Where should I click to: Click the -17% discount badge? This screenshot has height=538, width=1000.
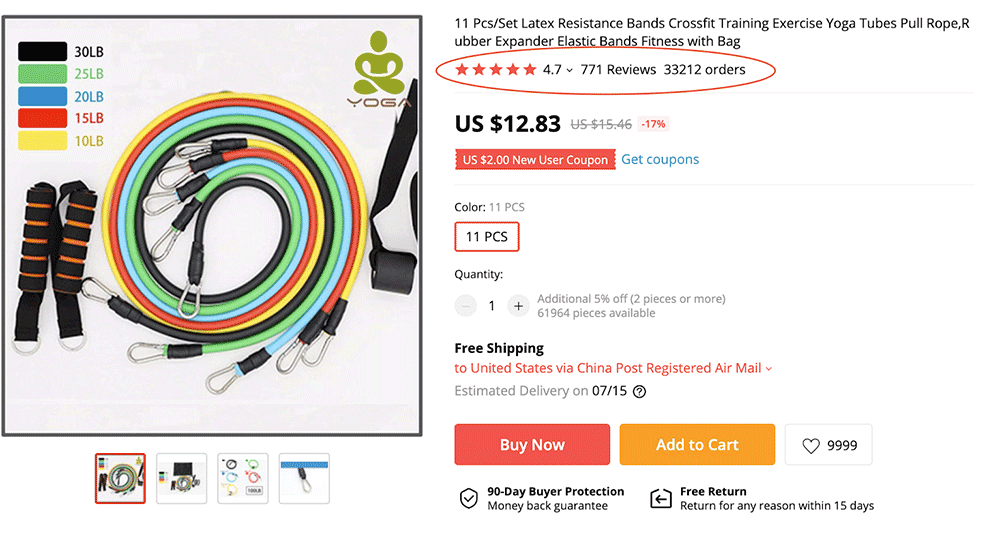tap(654, 124)
